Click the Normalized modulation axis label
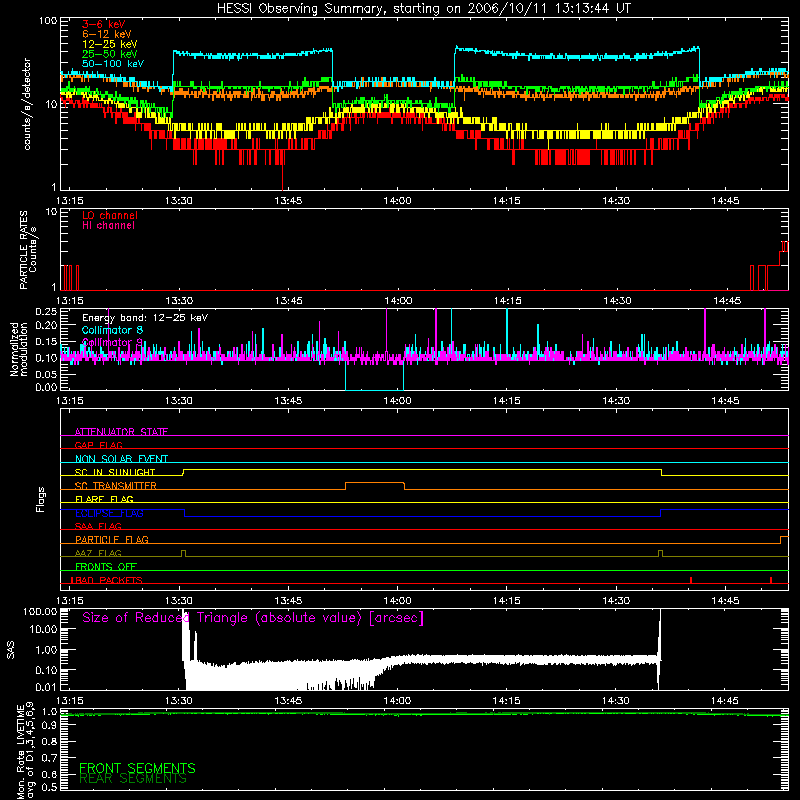The height and width of the screenshot is (800, 800). pos(19,349)
